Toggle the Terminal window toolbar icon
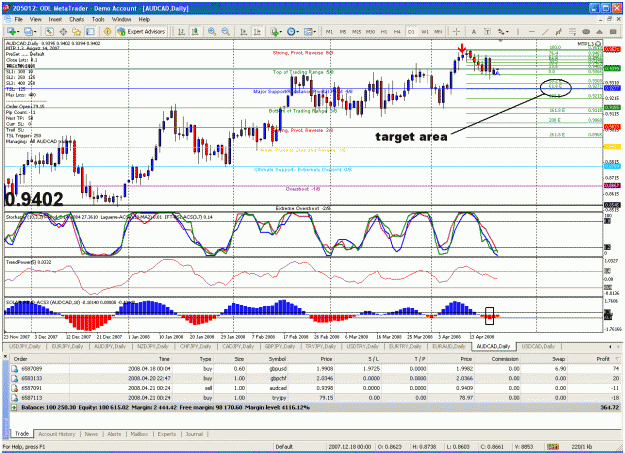 [90, 32]
